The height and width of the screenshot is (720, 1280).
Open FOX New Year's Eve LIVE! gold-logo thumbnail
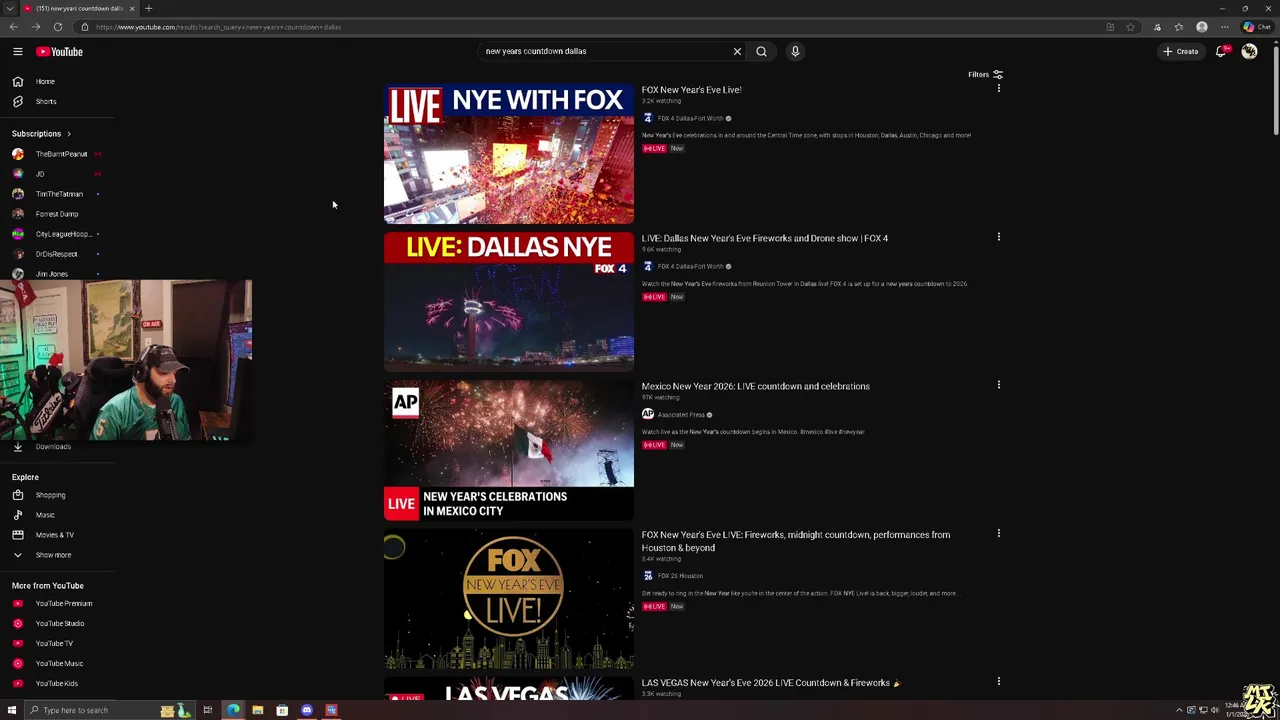tap(509, 598)
